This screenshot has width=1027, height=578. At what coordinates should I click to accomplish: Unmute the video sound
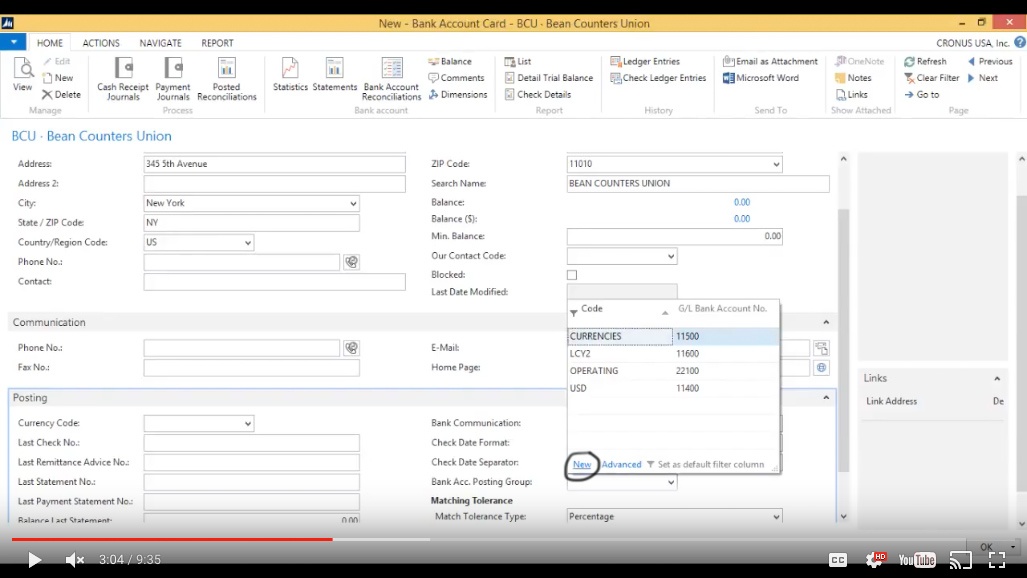[75, 560]
